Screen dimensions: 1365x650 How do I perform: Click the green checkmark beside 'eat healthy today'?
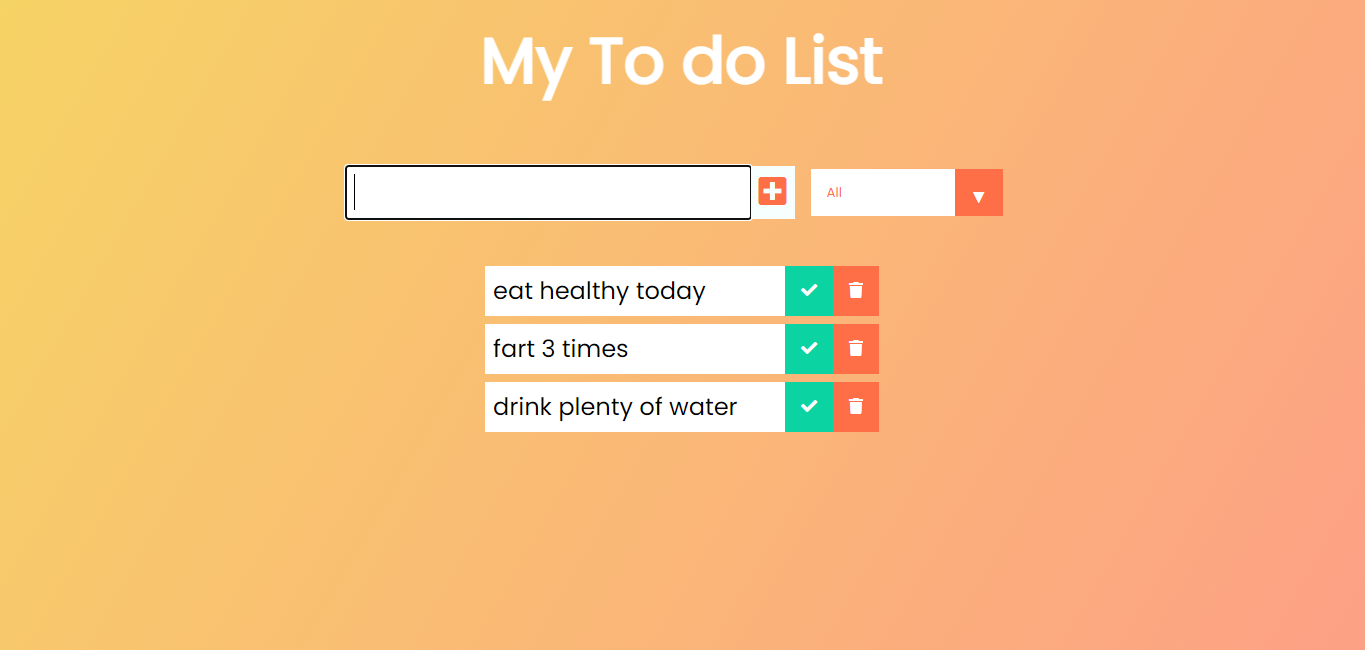[x=809, y=291]
